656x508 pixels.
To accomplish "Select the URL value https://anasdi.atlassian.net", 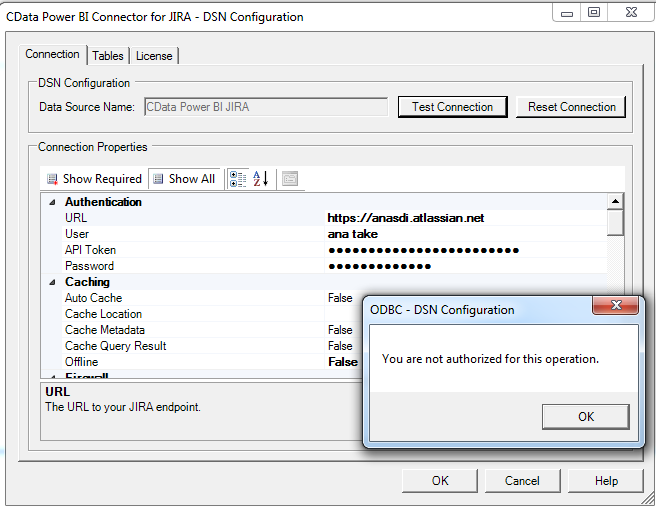I will [405, 218].
